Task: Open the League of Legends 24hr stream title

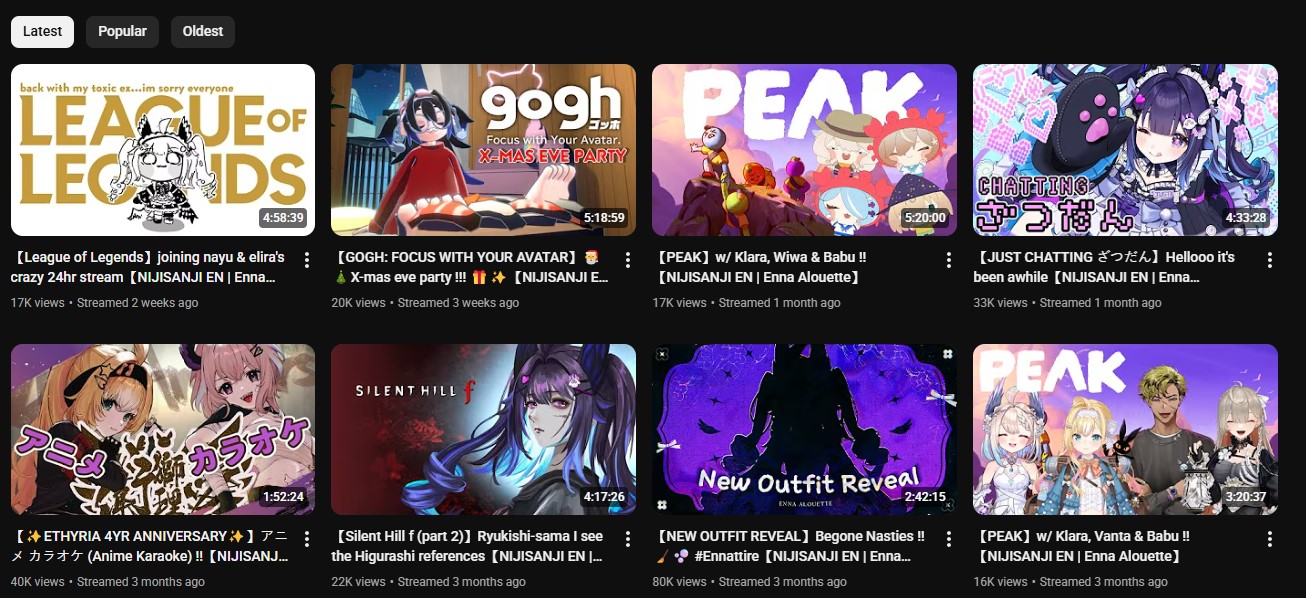Action: click(148, 267)
